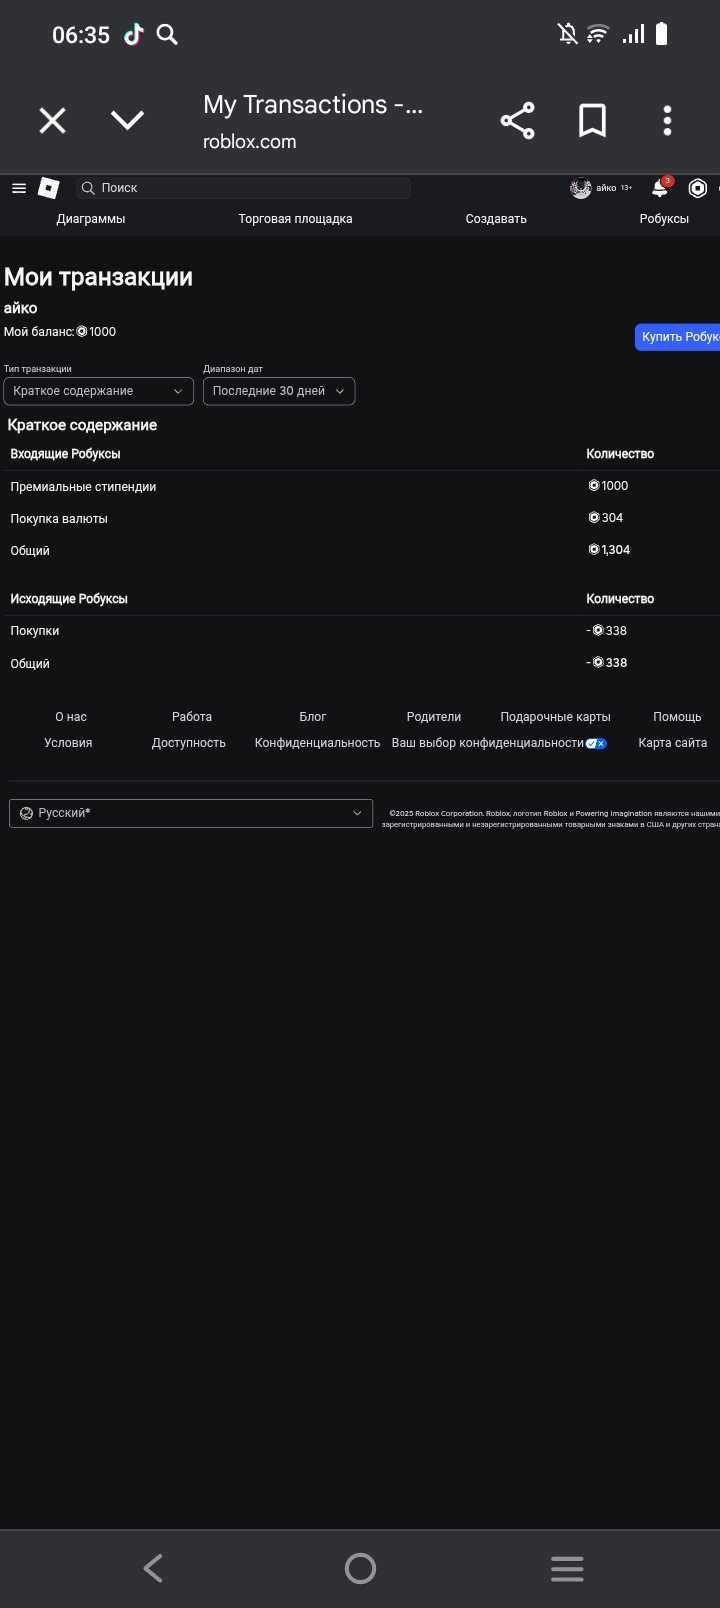Open the Подарочные карты footer link
This screenshot has width=720, height=1608.
pyautogui.click(x=555, y=717)
